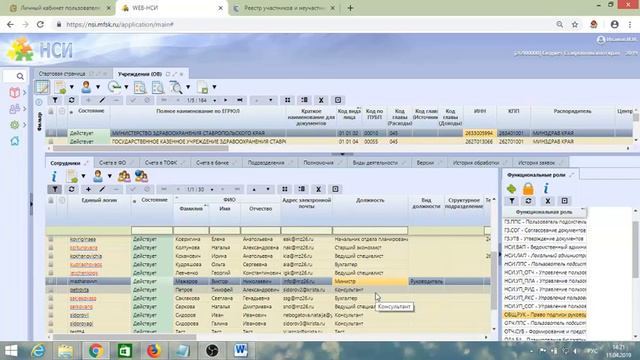Select role ГЗ.СОГ - Согласование документов
The image size is (640, 360).
pos(545,231)
